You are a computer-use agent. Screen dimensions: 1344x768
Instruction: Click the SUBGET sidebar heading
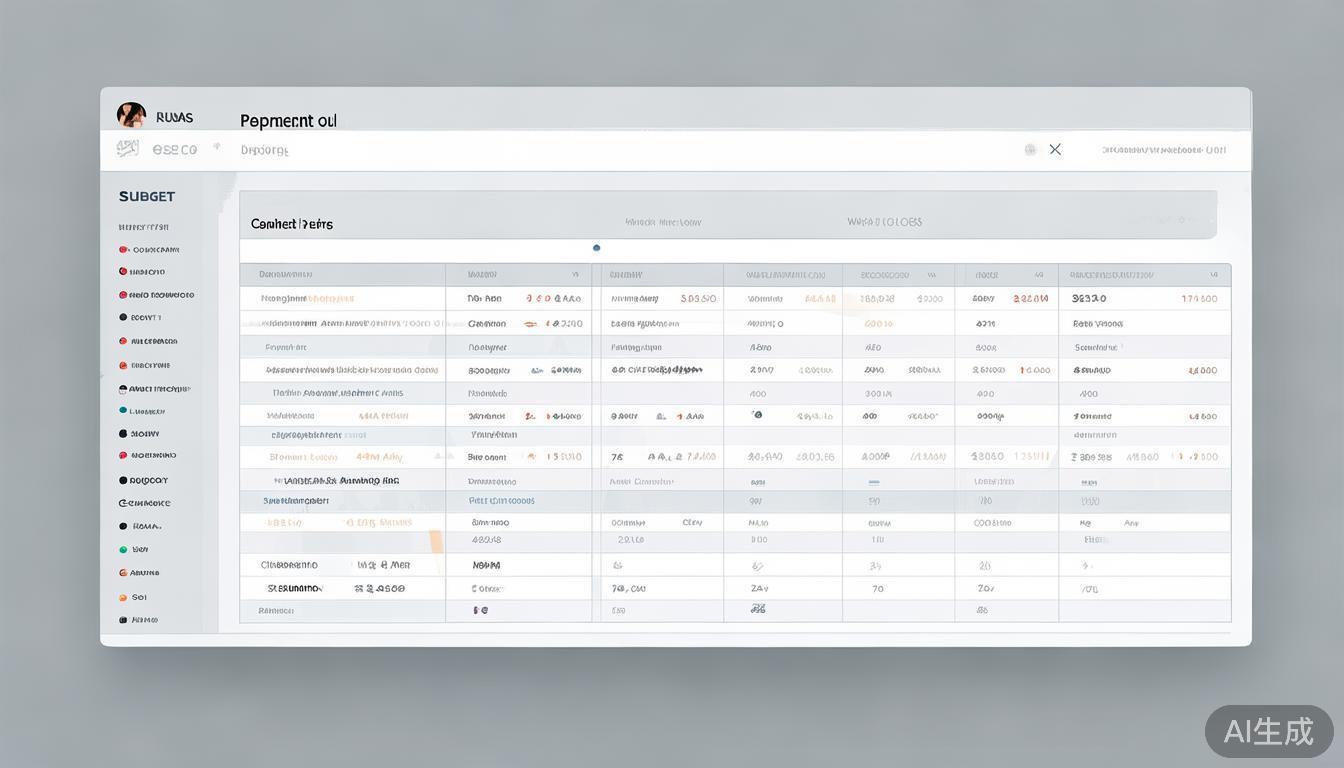(x=147, y=196)
